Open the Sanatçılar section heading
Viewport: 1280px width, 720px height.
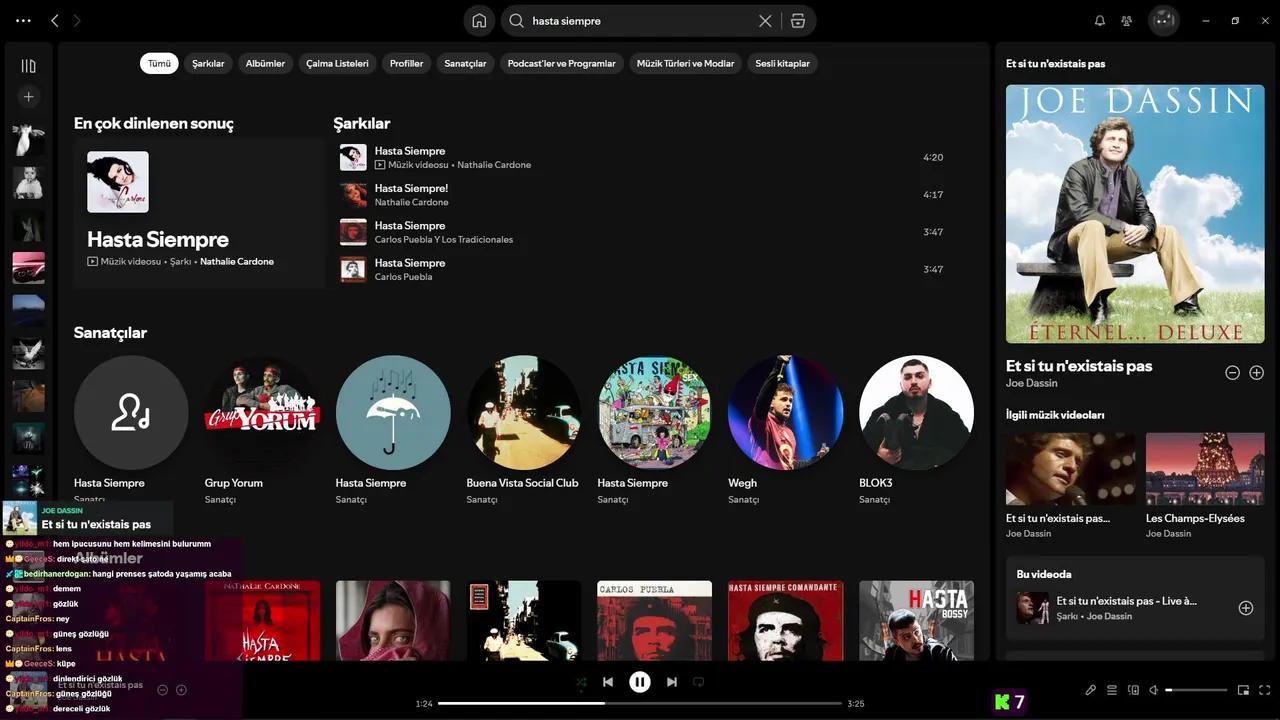110,333
